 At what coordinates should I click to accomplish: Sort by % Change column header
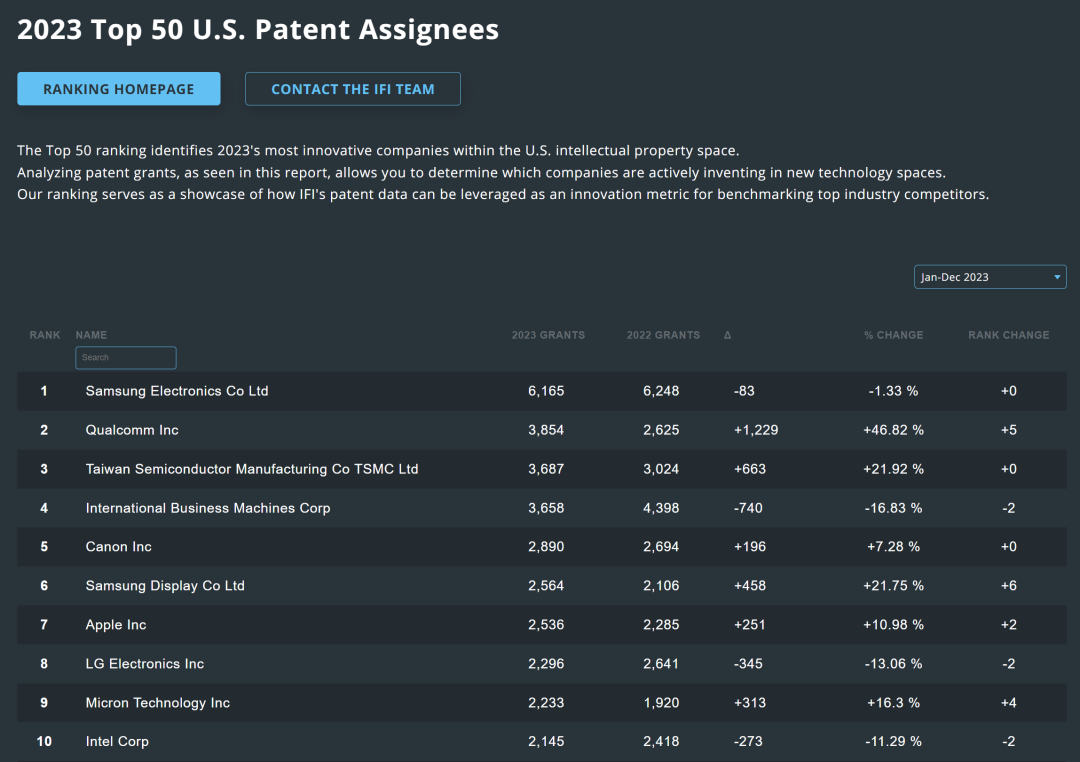[893, 335]
